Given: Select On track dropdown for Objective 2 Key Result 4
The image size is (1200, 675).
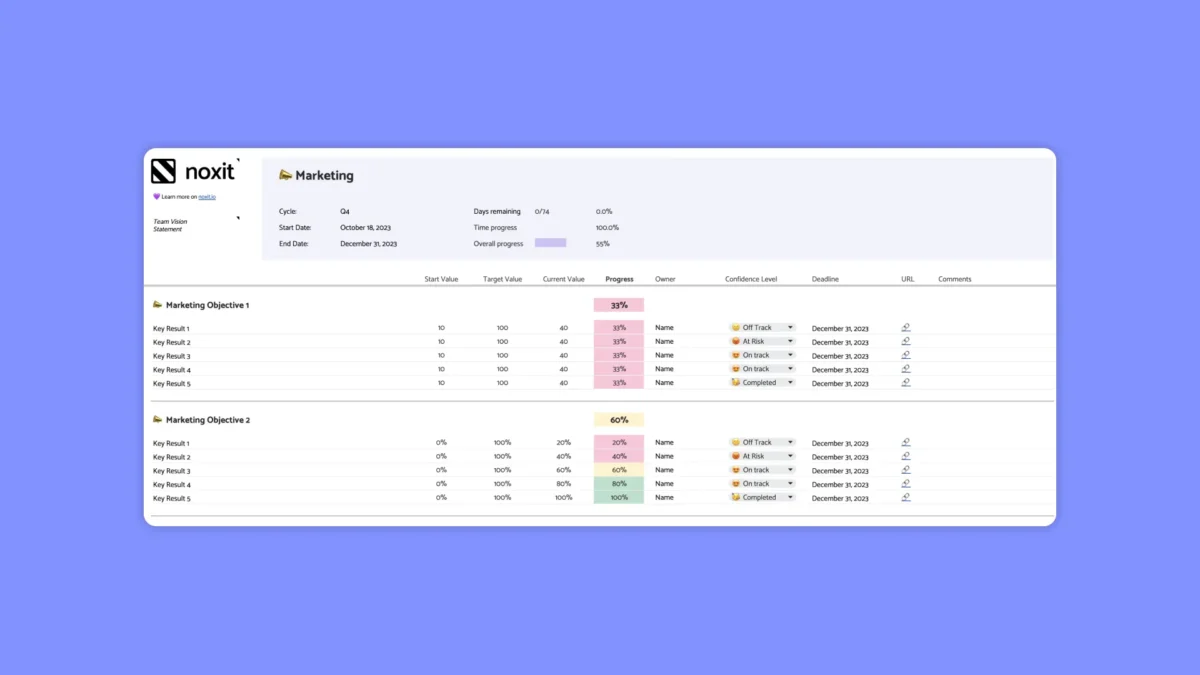Looking at the screenshot, I should tap(762, 484).
